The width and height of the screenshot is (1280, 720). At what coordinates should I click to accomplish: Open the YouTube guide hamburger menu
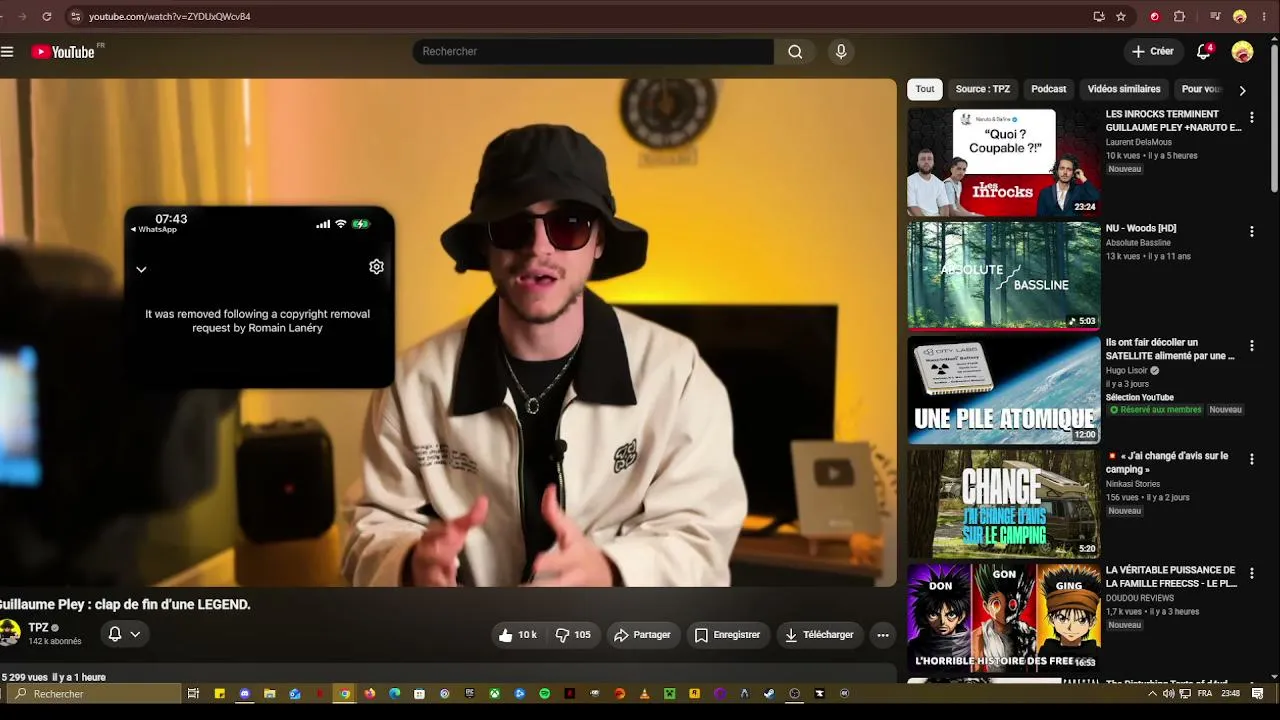point(7,52)
